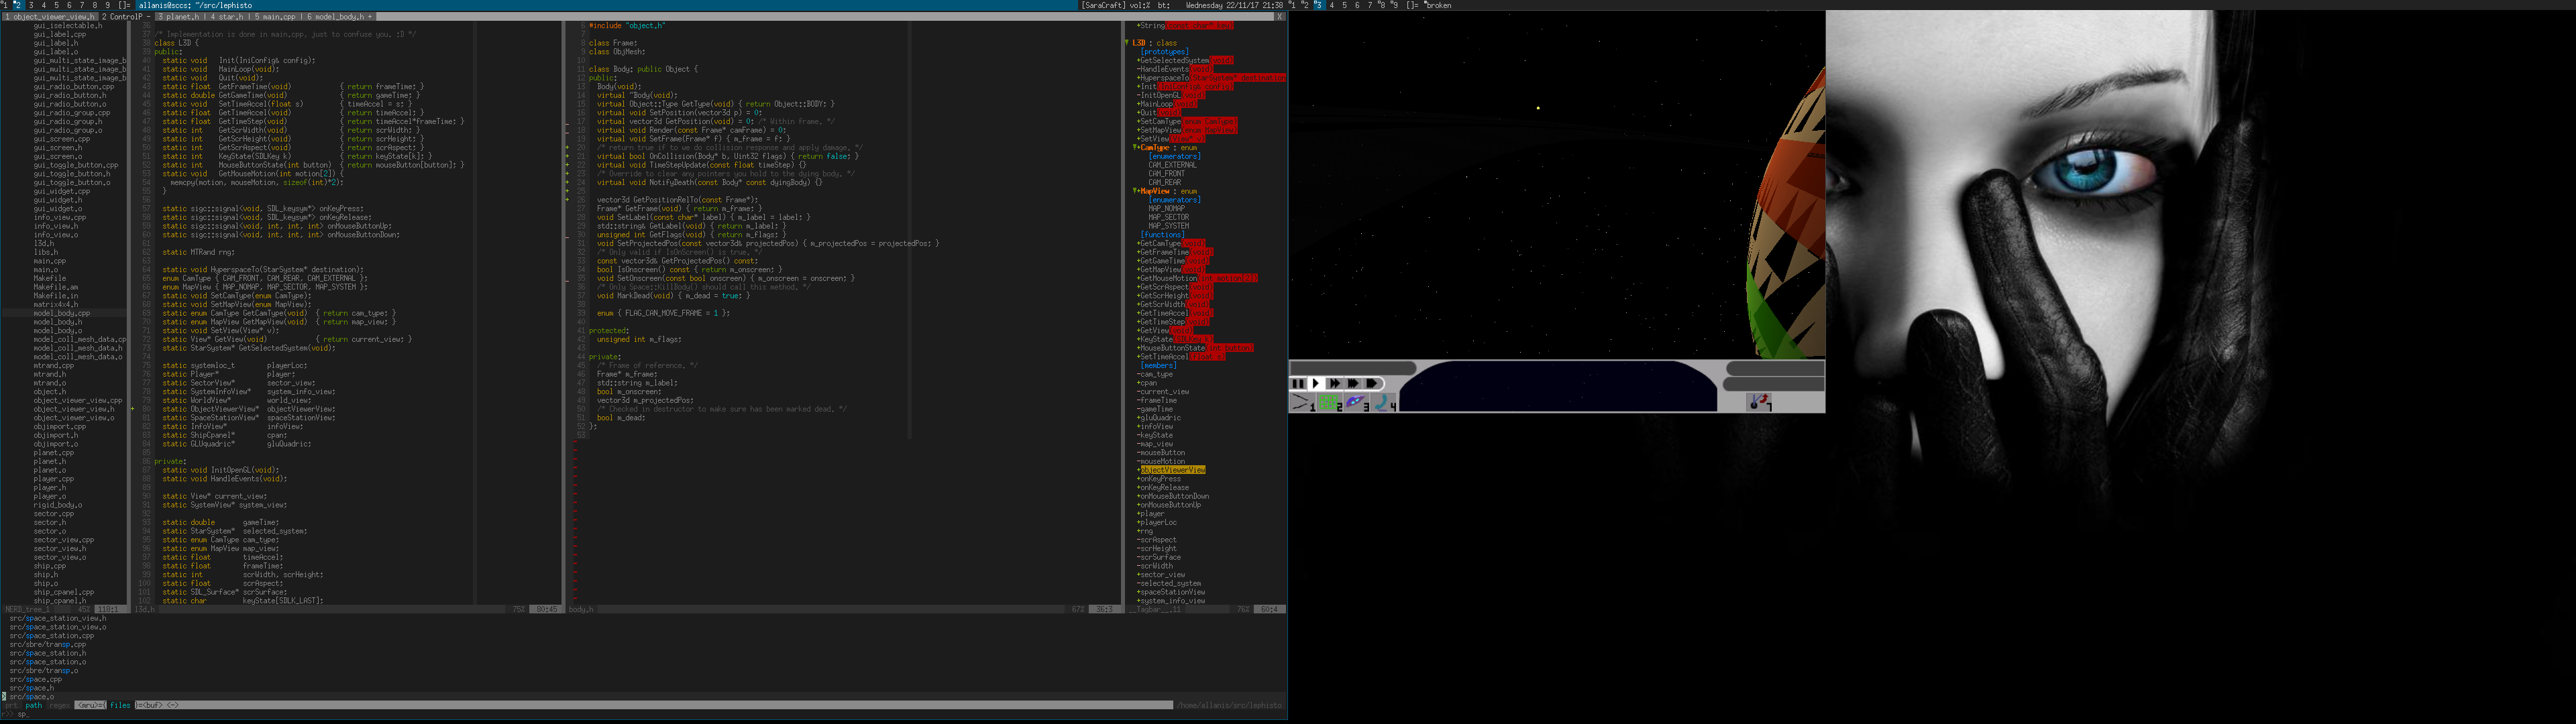Set triple fast-forward time acceleration

(1353, 383)
